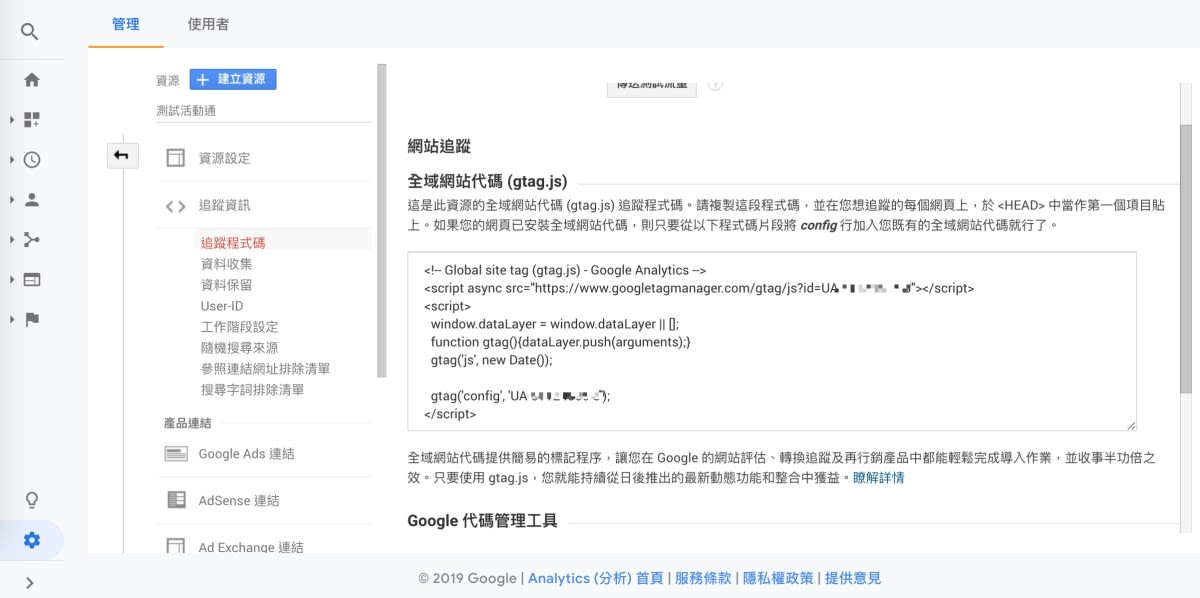Collapse the 追蹤資訊 menu

click(224, 205)
